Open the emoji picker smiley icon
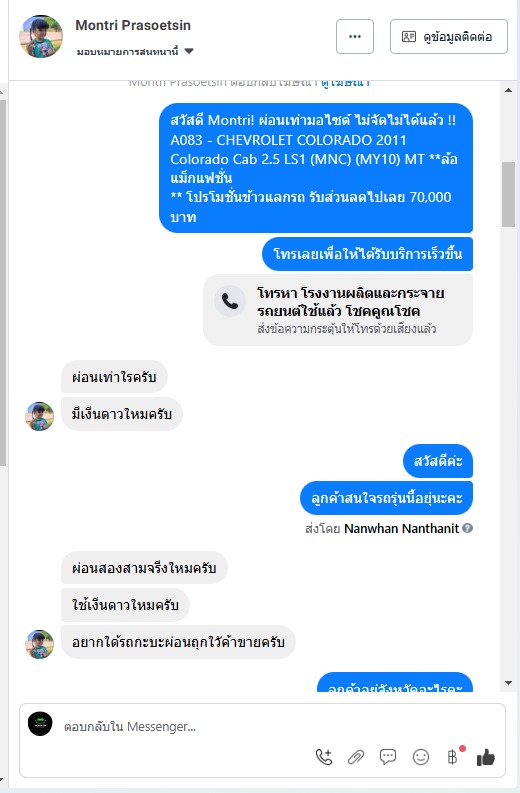 [421, 757]
